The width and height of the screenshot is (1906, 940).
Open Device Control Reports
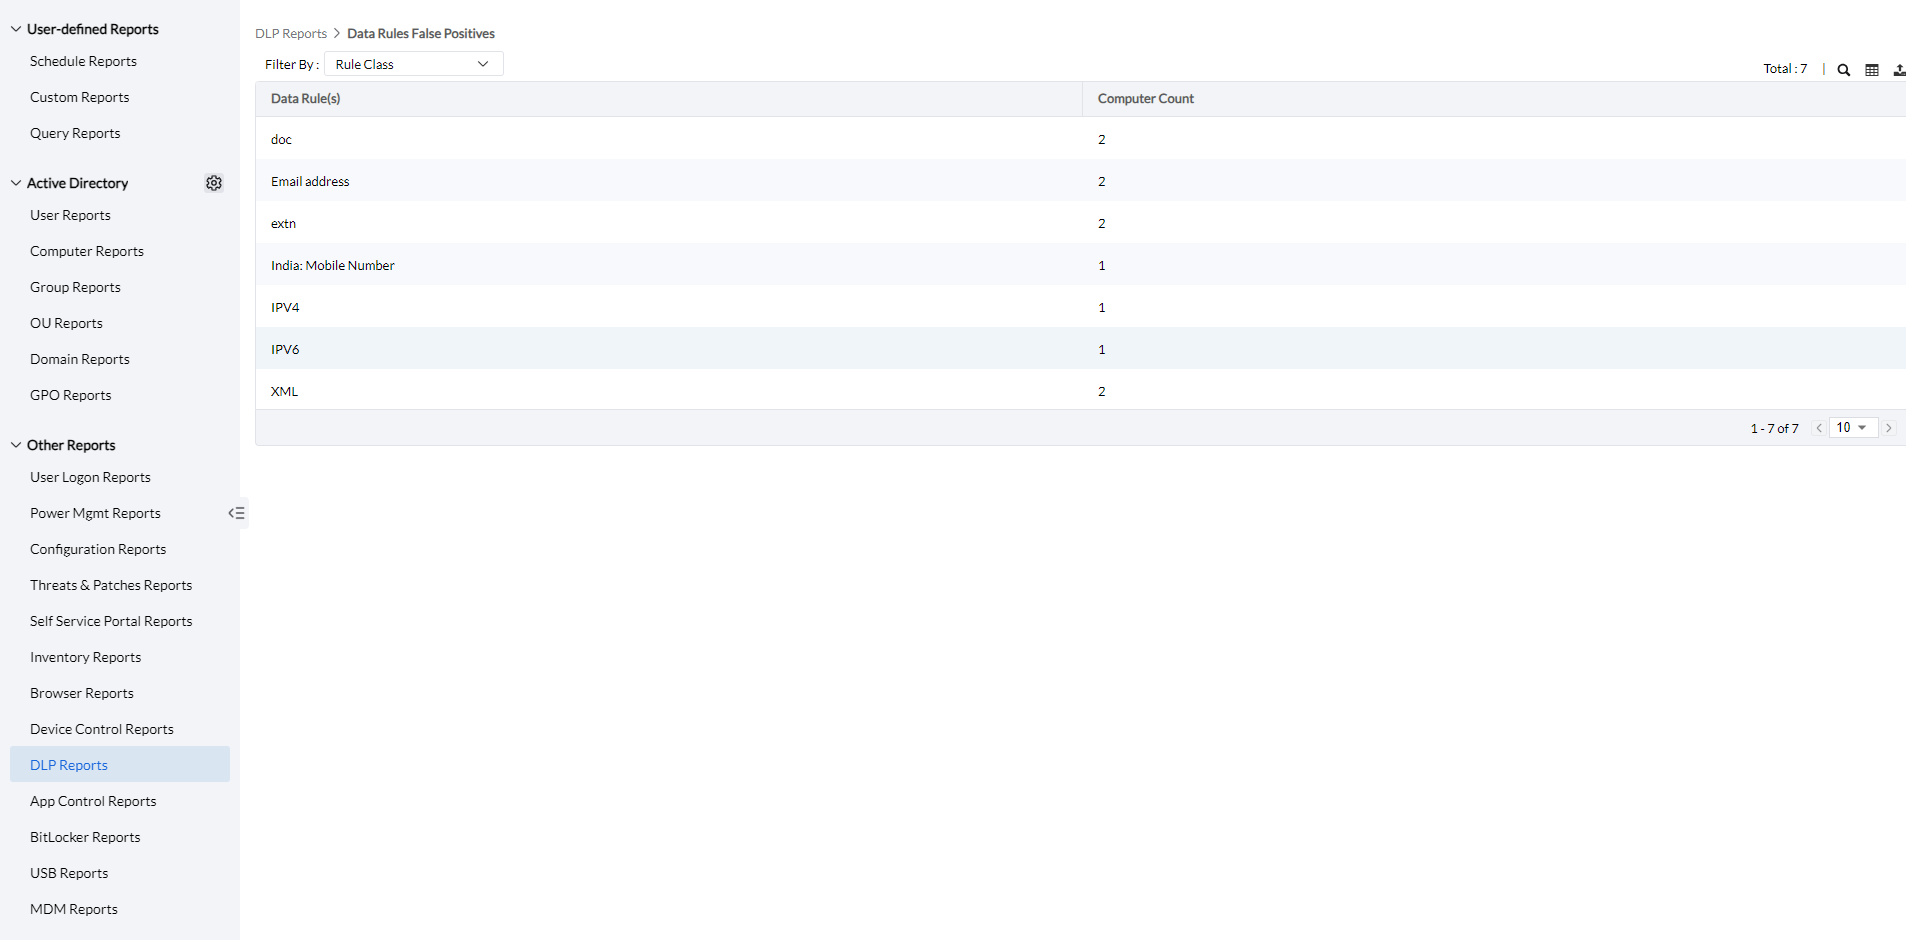(102, 729)
